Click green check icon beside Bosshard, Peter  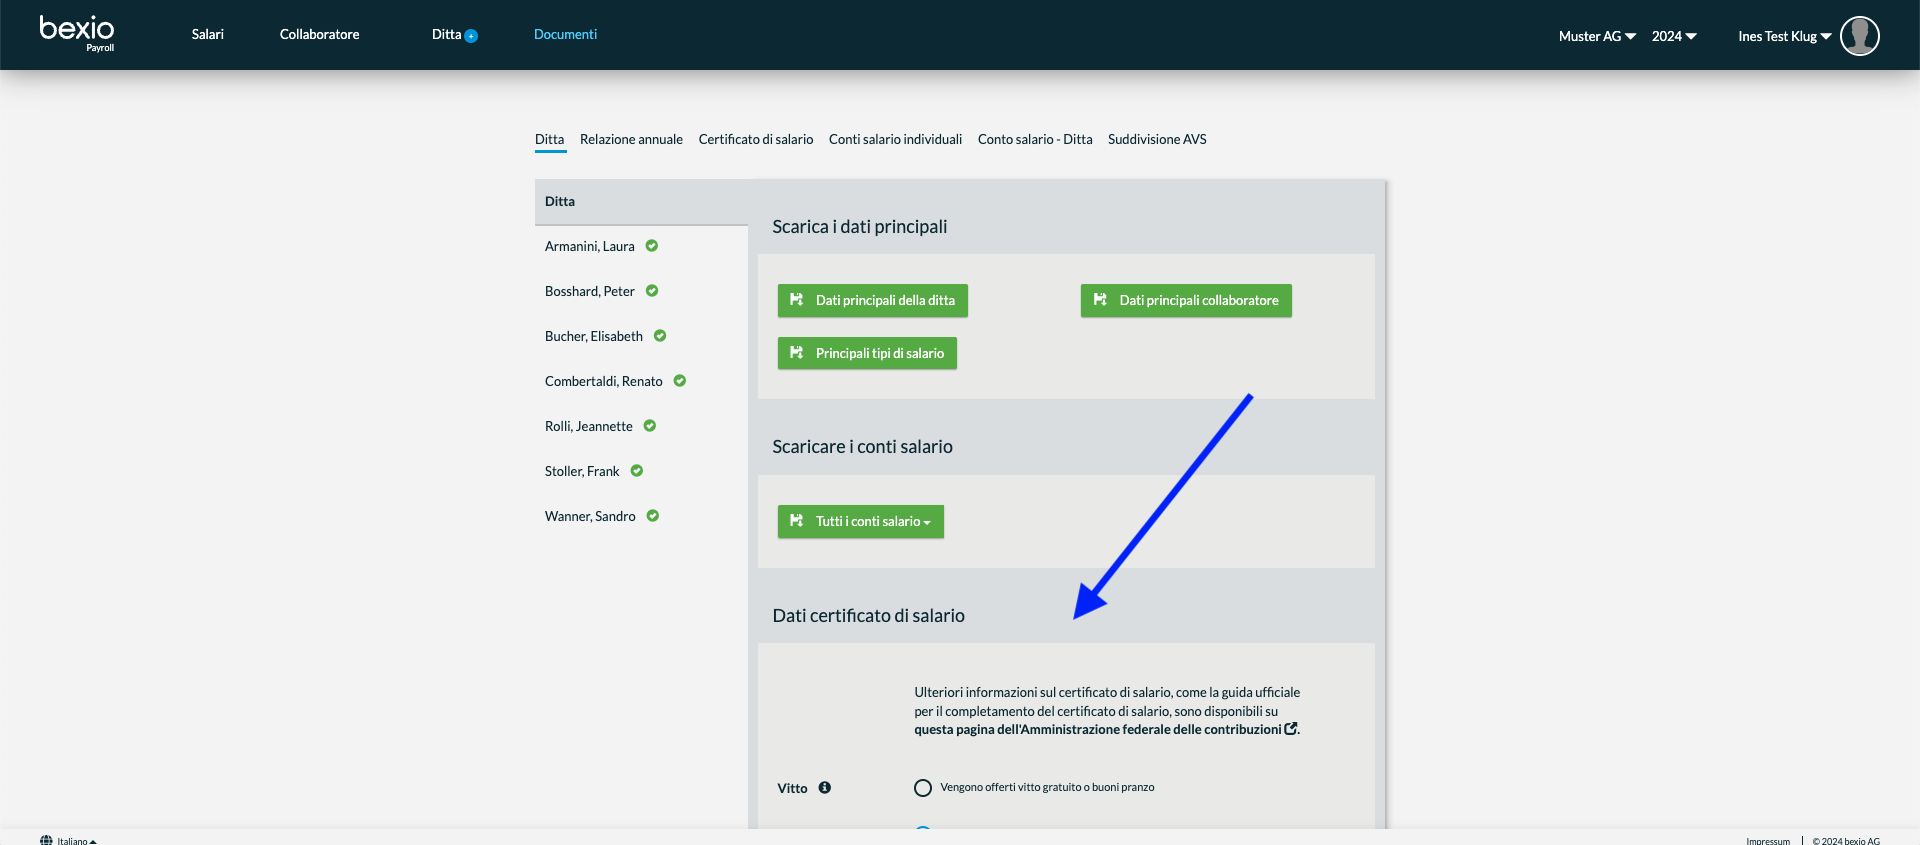pyautogui.click(x=652, y=291)
